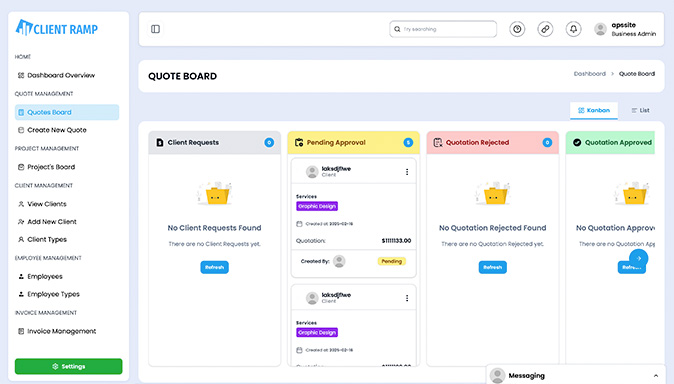Screen dimensions: 674x384
Task: Toggle the sidebar collapse icon
Action: [x=155, y=29]
